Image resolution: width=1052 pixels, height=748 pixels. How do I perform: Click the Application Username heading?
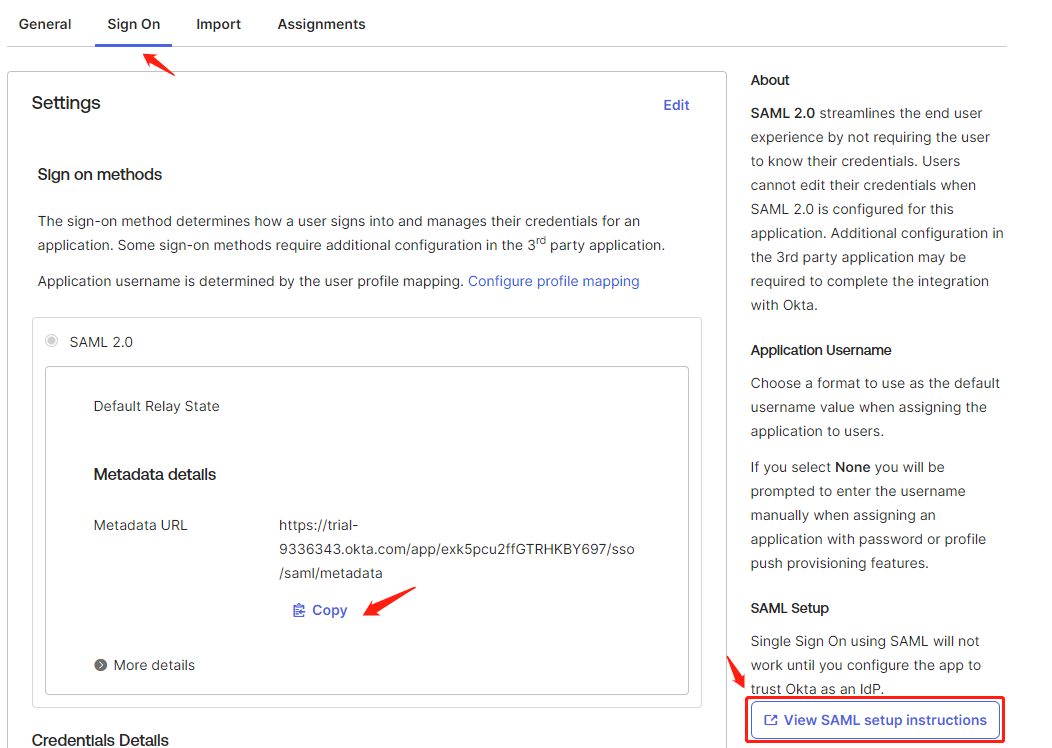pos(821,350)
